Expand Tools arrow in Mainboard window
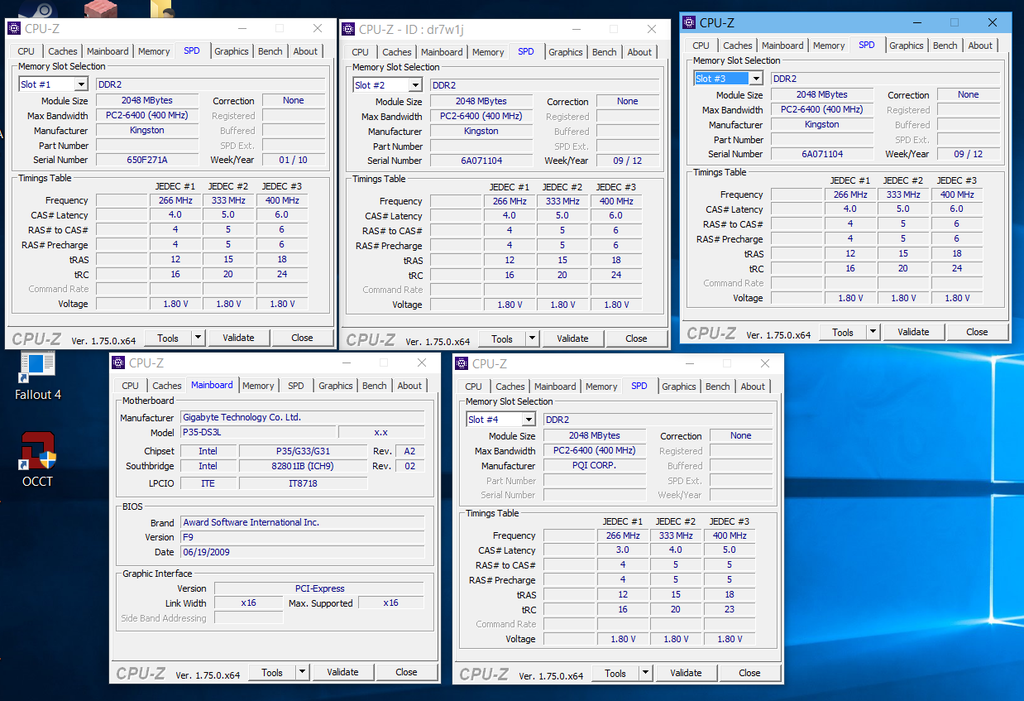Screen dimensions: 1024x701 302,672
